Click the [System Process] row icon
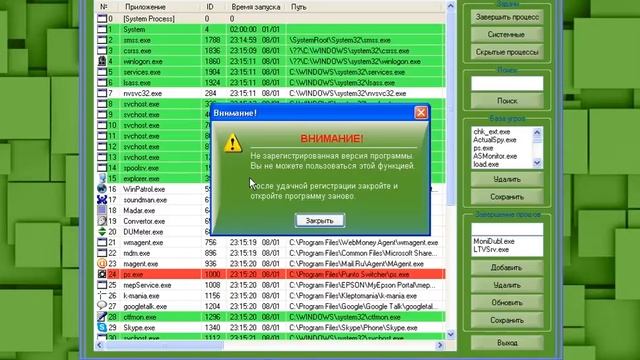This screenshot has width=640, height=360. [102, 18]
